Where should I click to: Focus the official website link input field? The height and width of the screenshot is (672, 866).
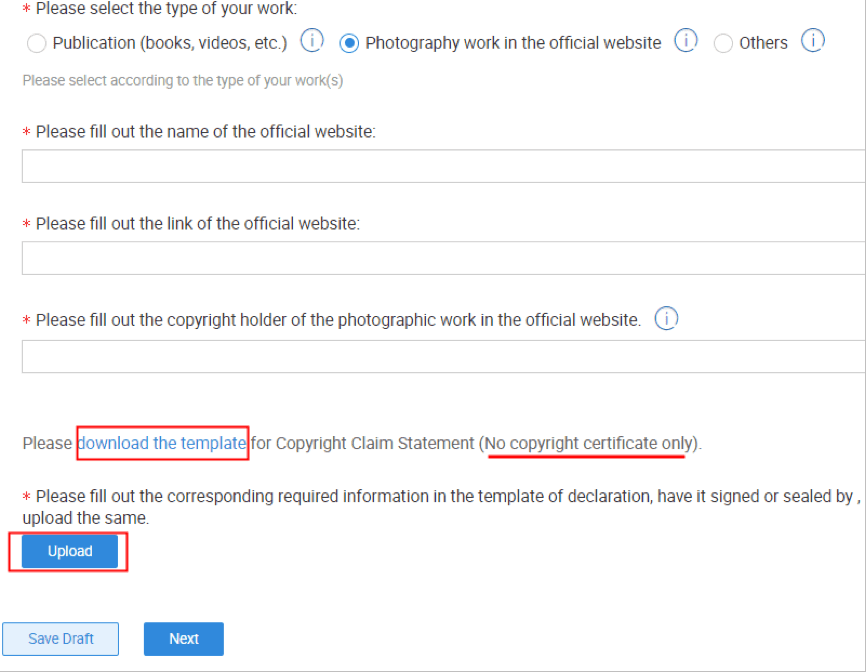click(x=443, y=258)
